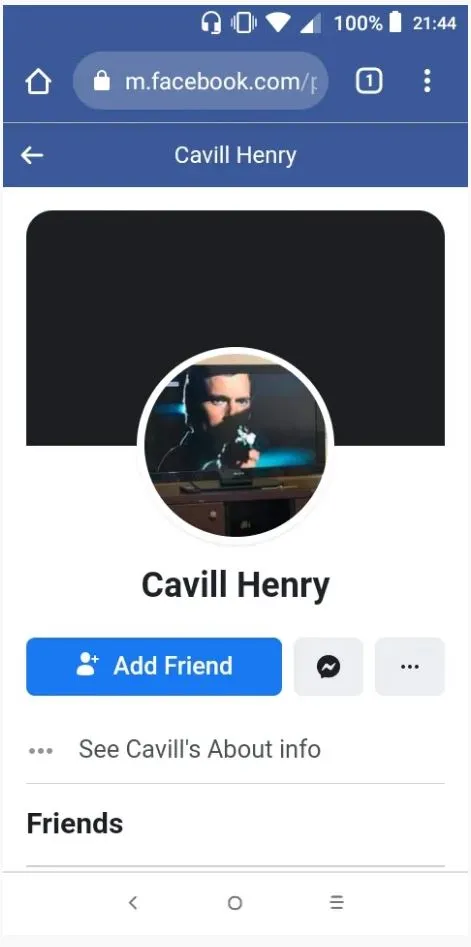
Task: Tap the ellipsis icon beside About info
Action: pyautogui.click(x=40, y=751)
